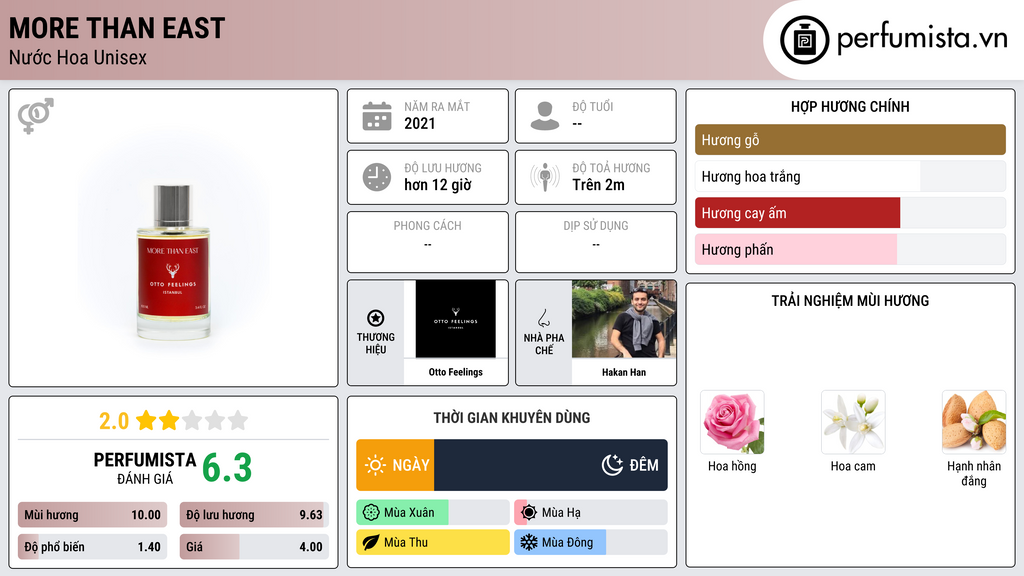Click the THỜI GIAN KHUYÊN DÙNG heading

point(512,418)
